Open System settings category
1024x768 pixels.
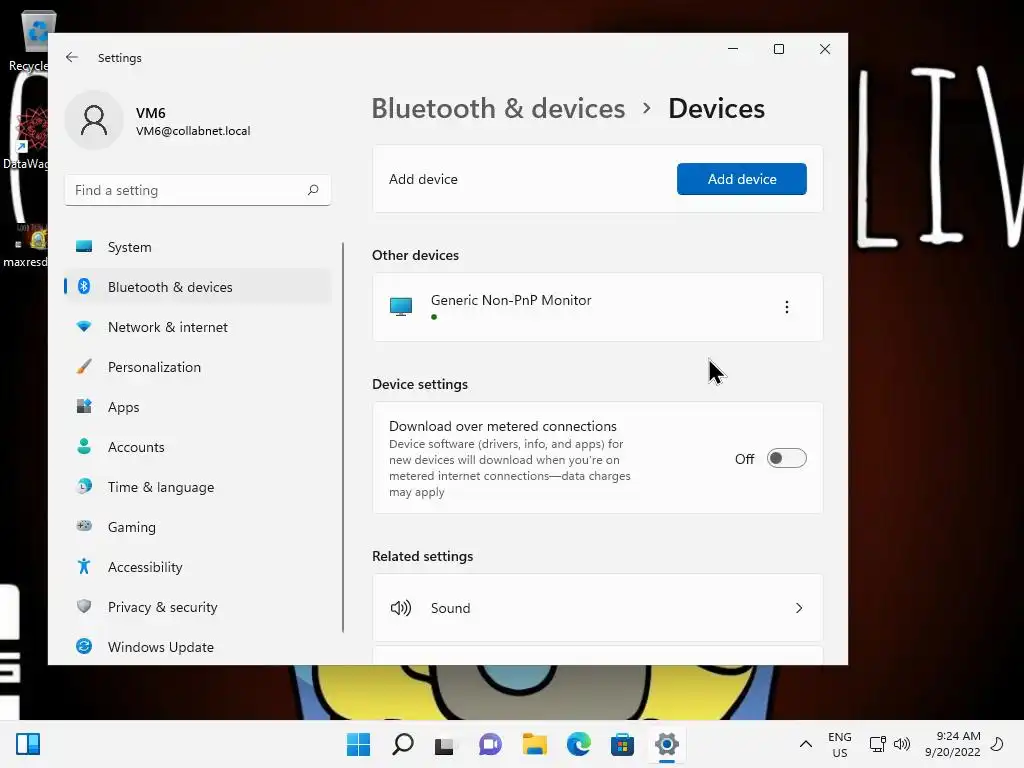[197, 247]
